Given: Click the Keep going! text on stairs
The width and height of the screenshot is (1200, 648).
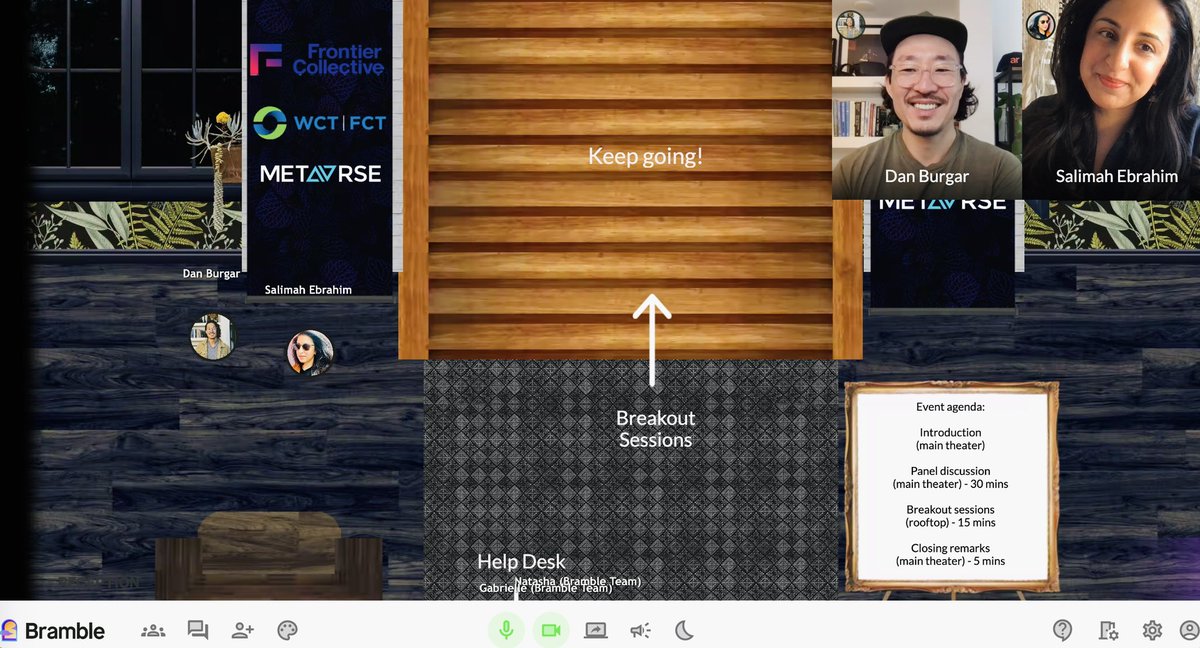Looking at the screenshot, I should tap(645, 156).
